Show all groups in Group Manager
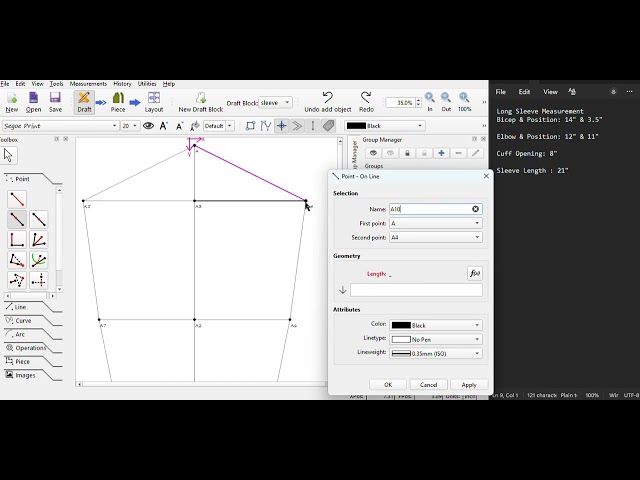Viewport: 640px width, 480px height. [373, 153]
